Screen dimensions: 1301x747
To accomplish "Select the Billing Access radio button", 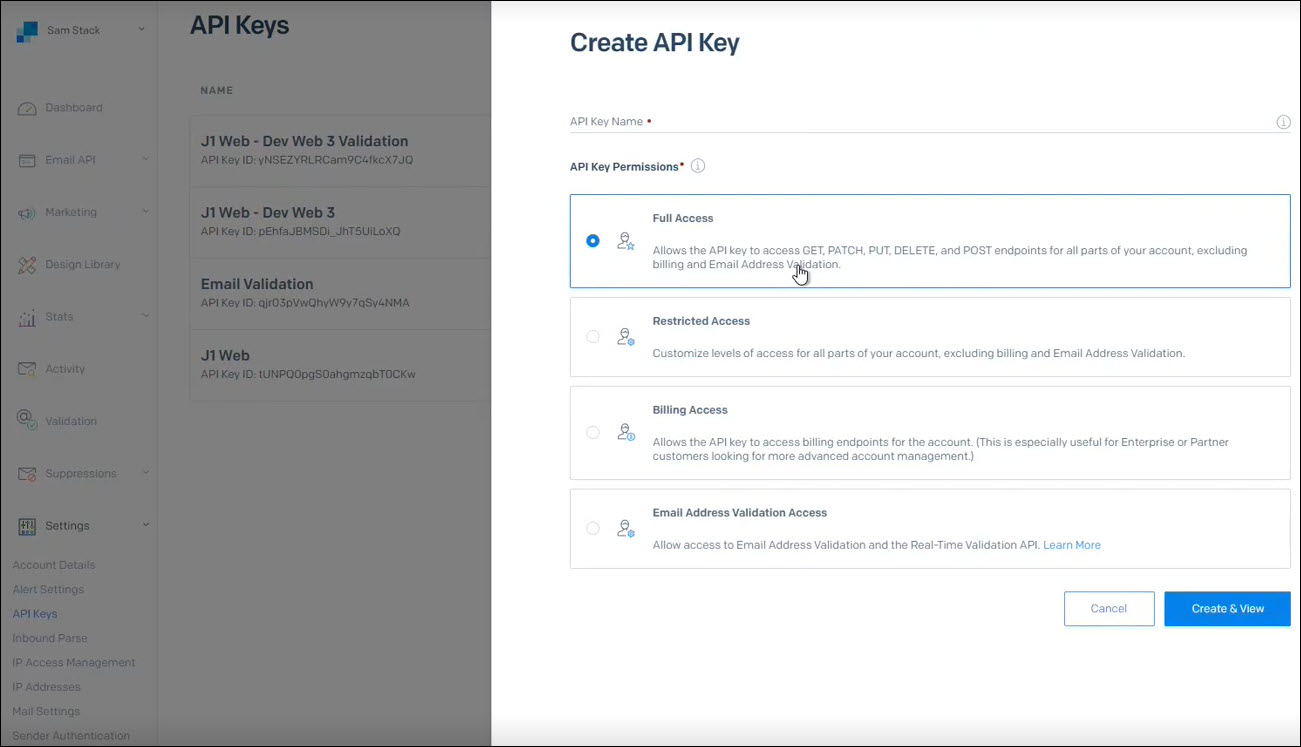I will [x=593, y=433].
